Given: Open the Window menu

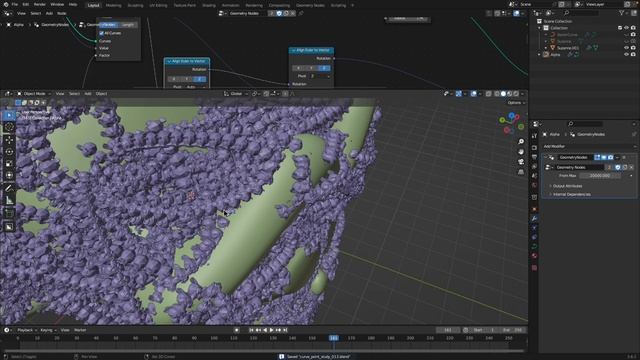Looking at the screenshot, I should tap(57, 4).
